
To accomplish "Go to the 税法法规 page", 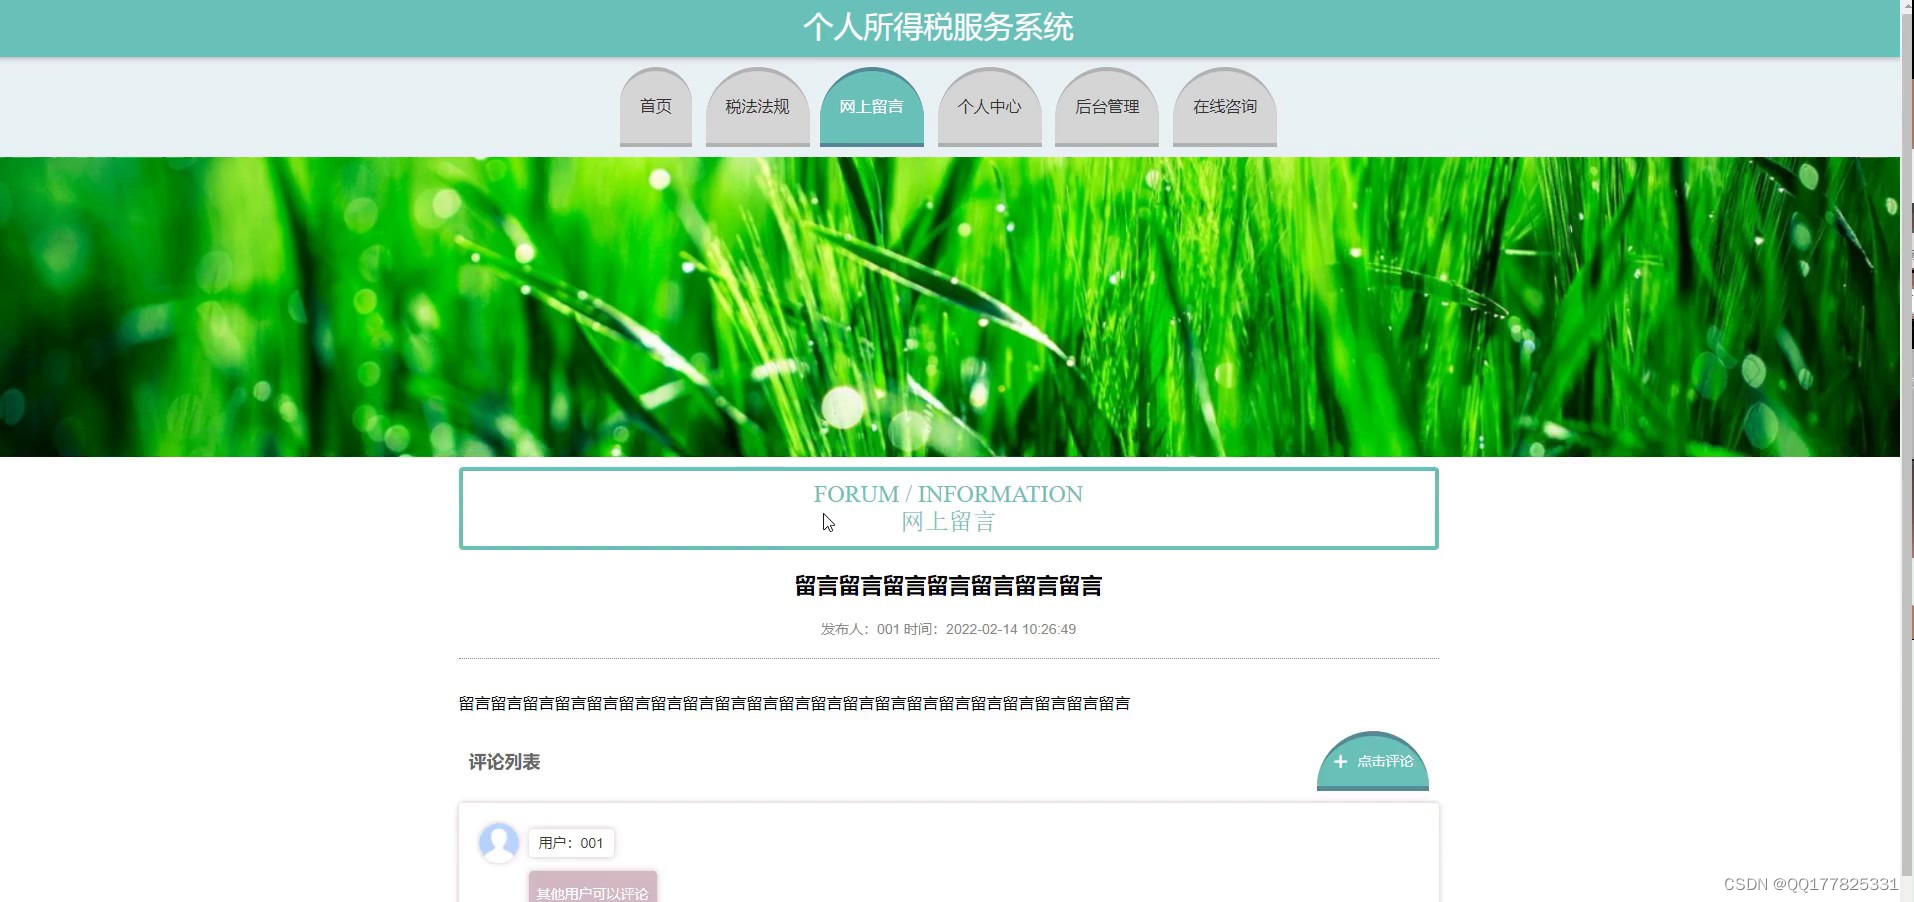I will tap(757, 106).
